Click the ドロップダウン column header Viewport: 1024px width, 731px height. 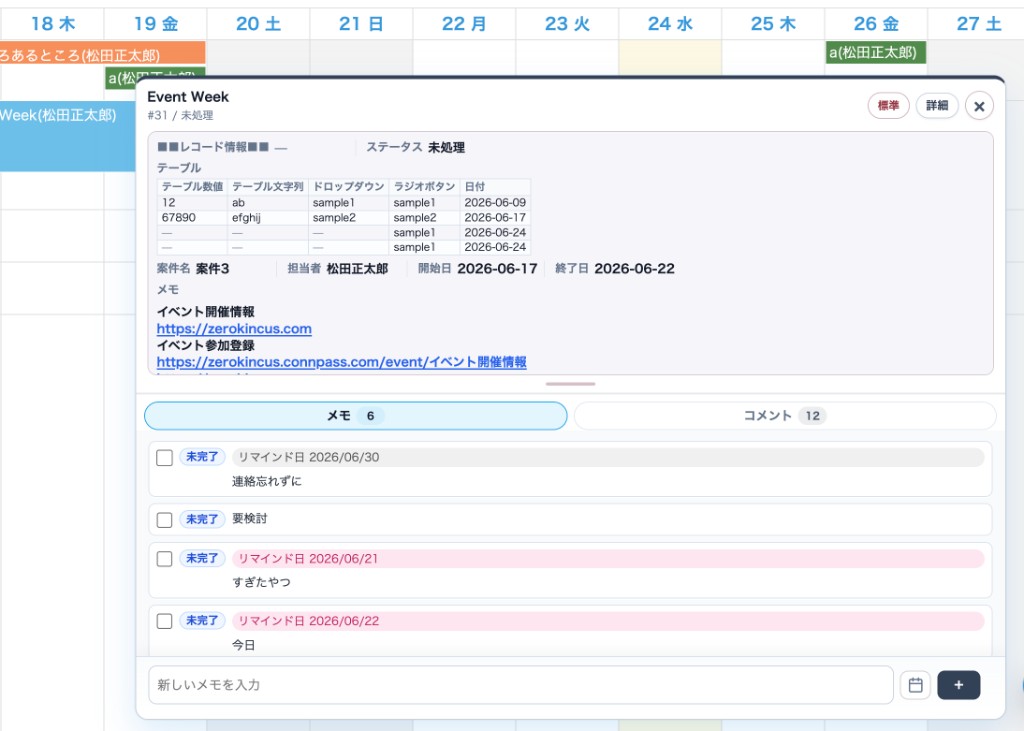click(349, 186)
